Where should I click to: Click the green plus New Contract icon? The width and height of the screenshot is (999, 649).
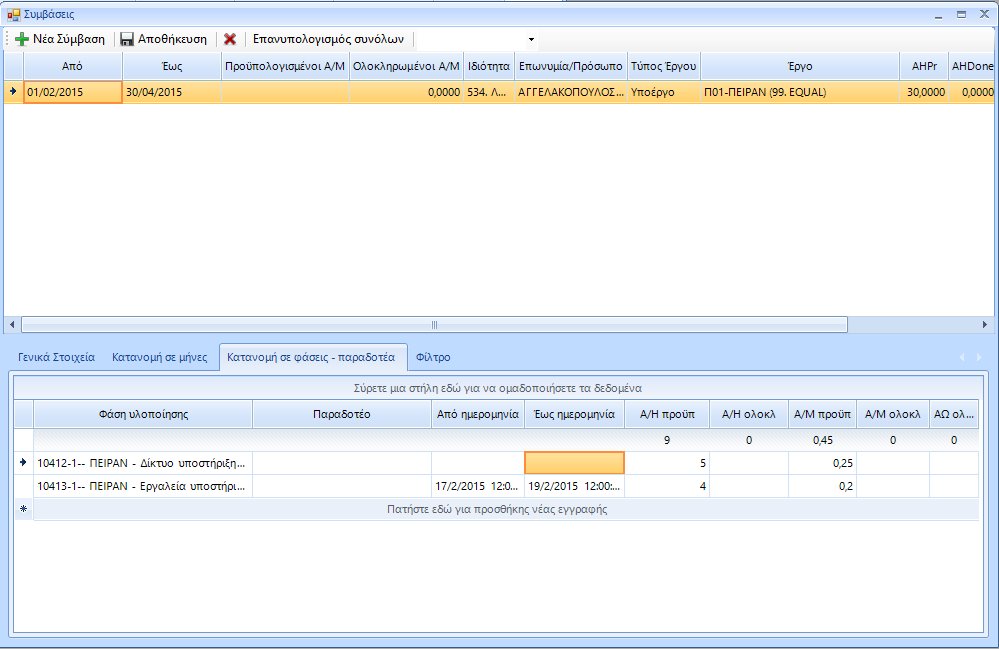(x=21, y=39)
